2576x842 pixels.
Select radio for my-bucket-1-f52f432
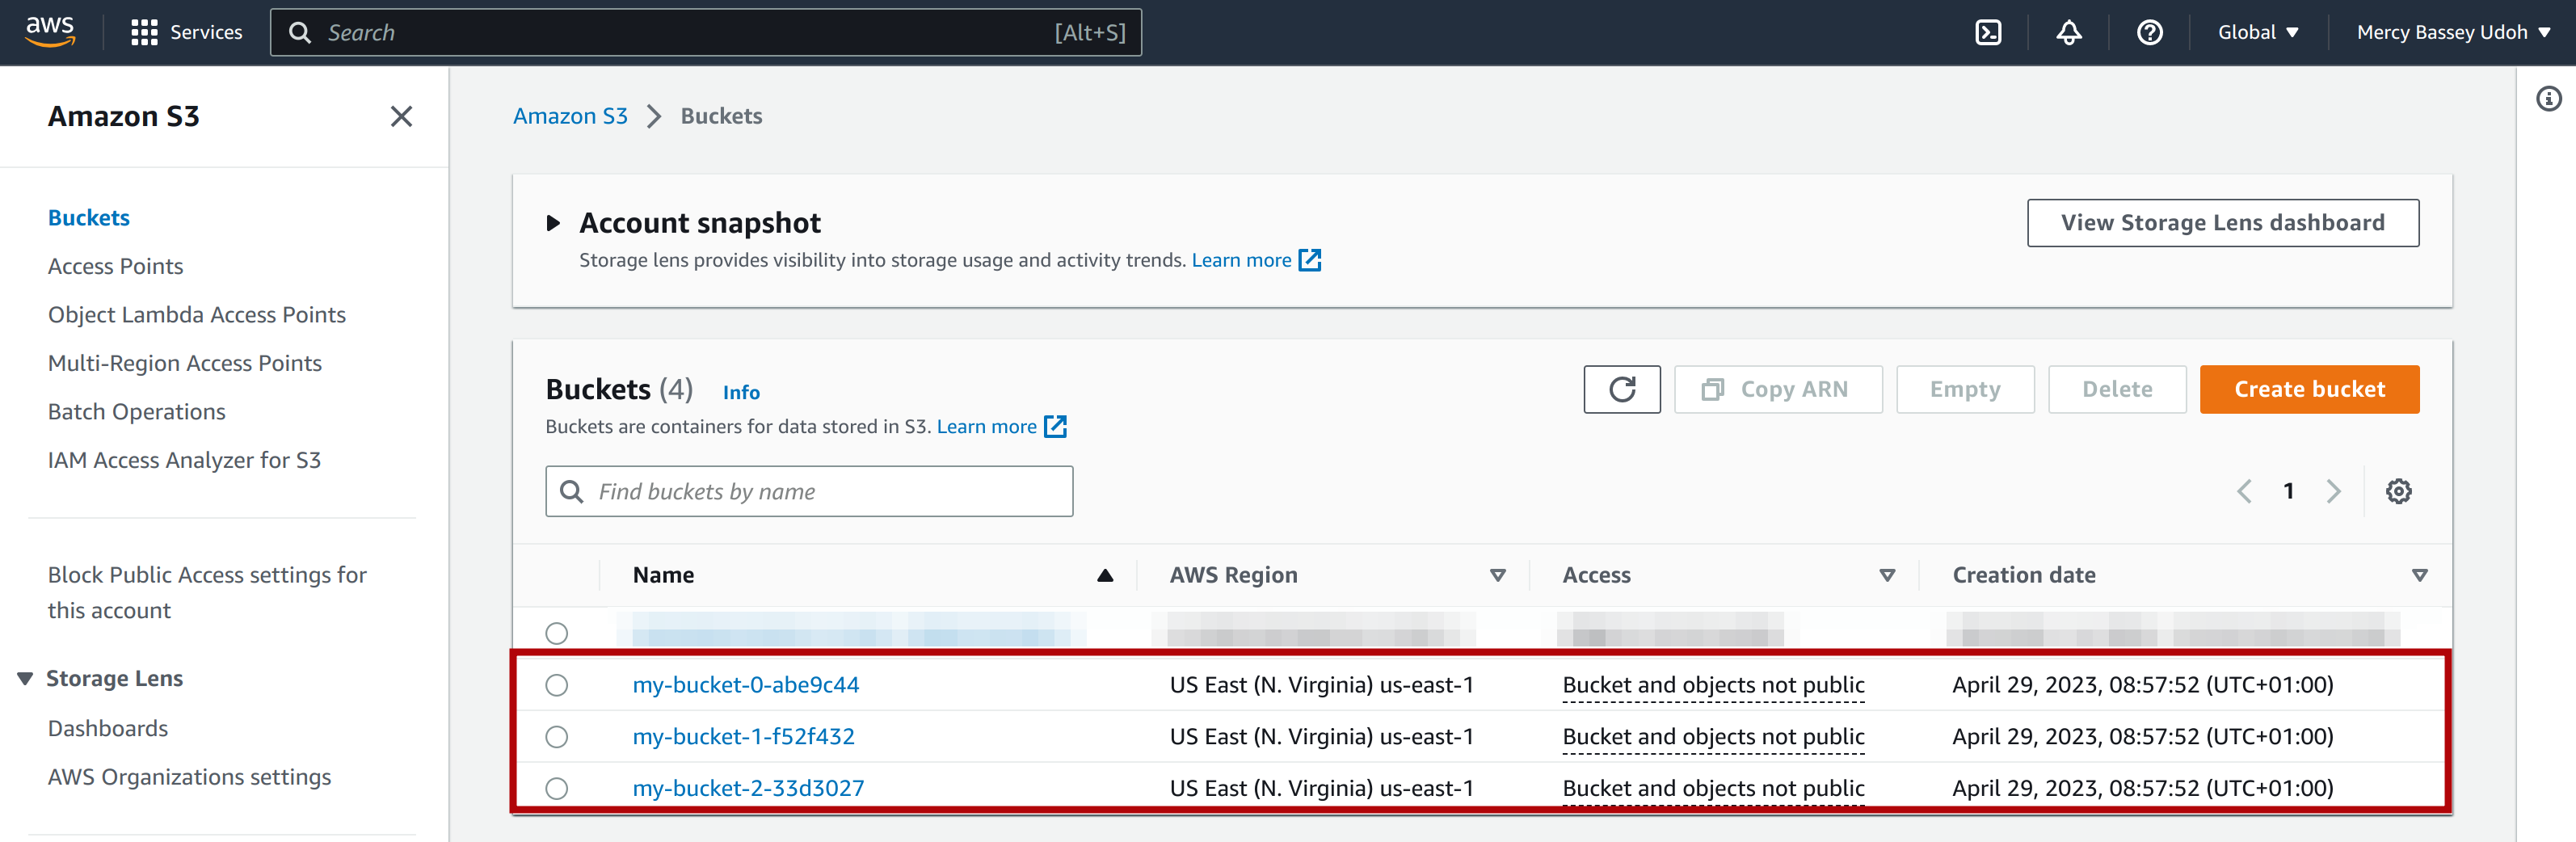[557, 737]
